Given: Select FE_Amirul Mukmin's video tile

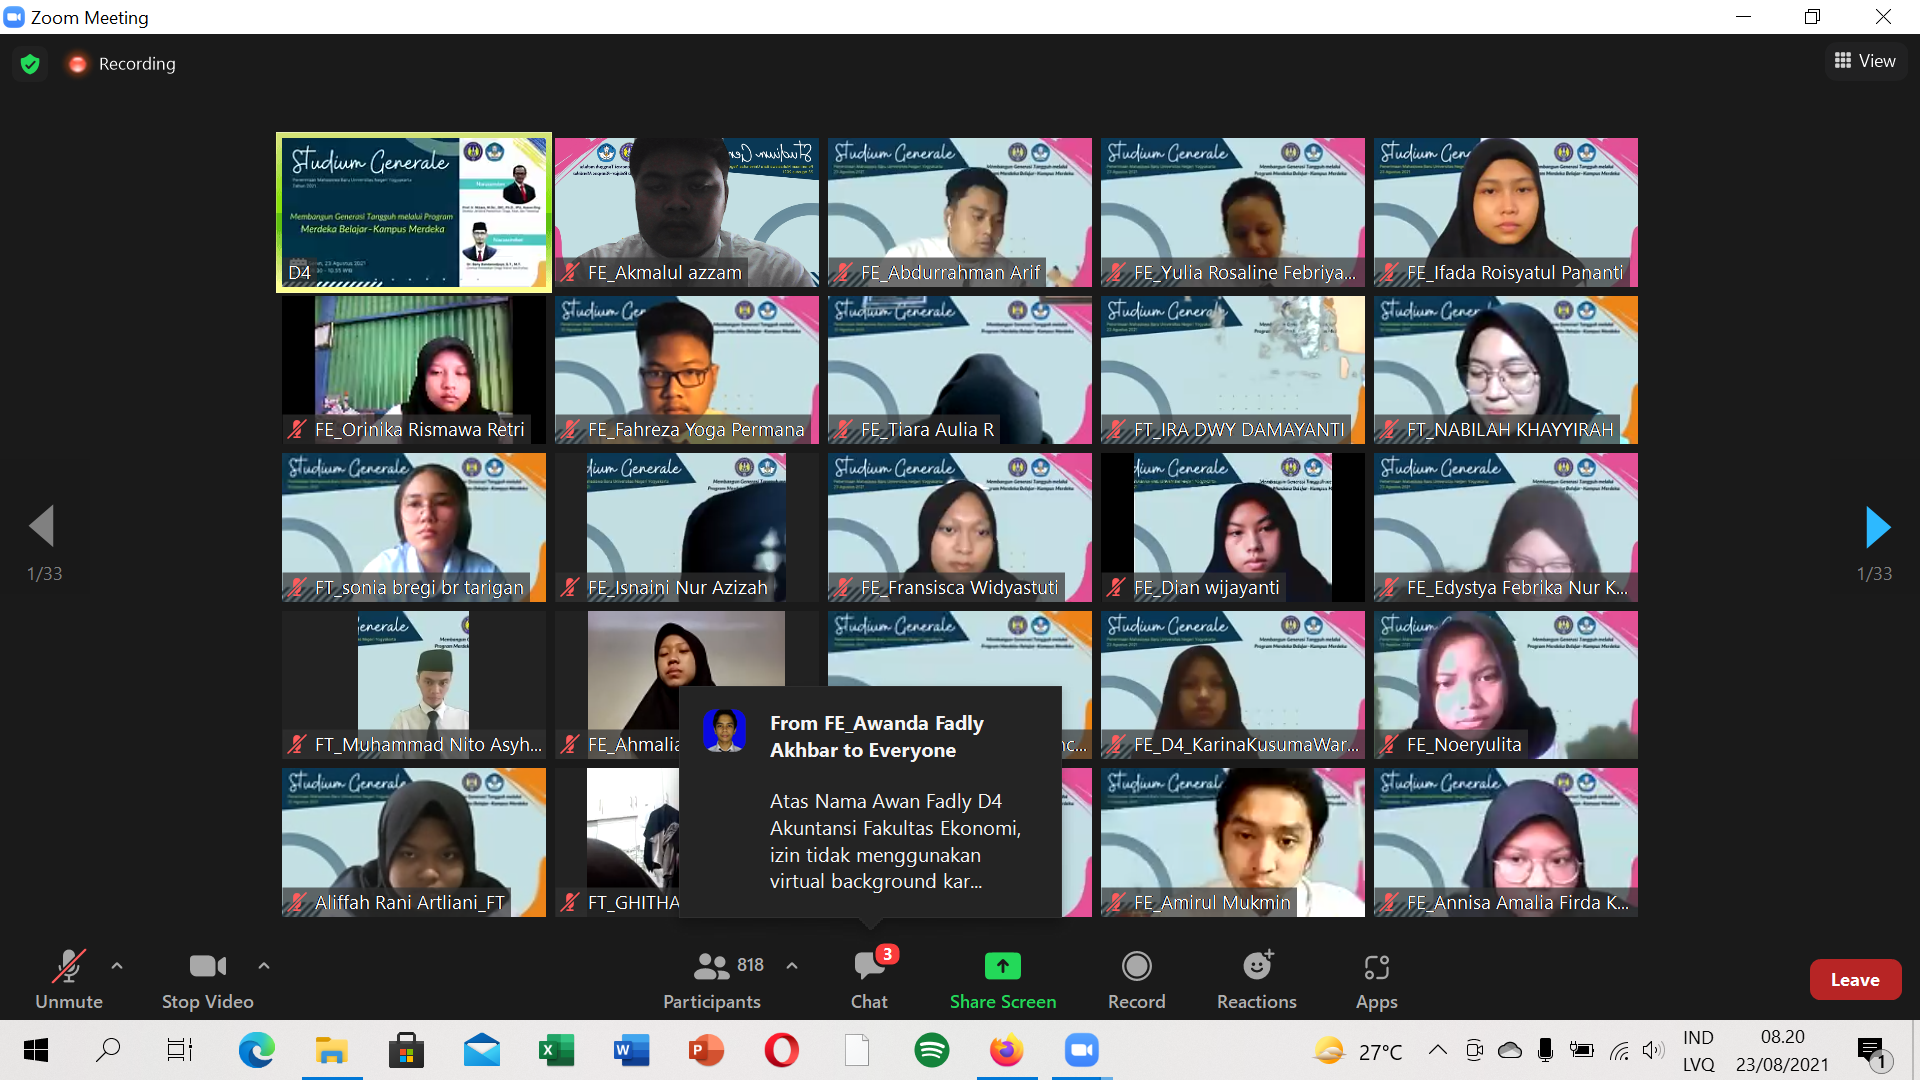Looking at the screenshot, I should click(x=1232, y=840).
